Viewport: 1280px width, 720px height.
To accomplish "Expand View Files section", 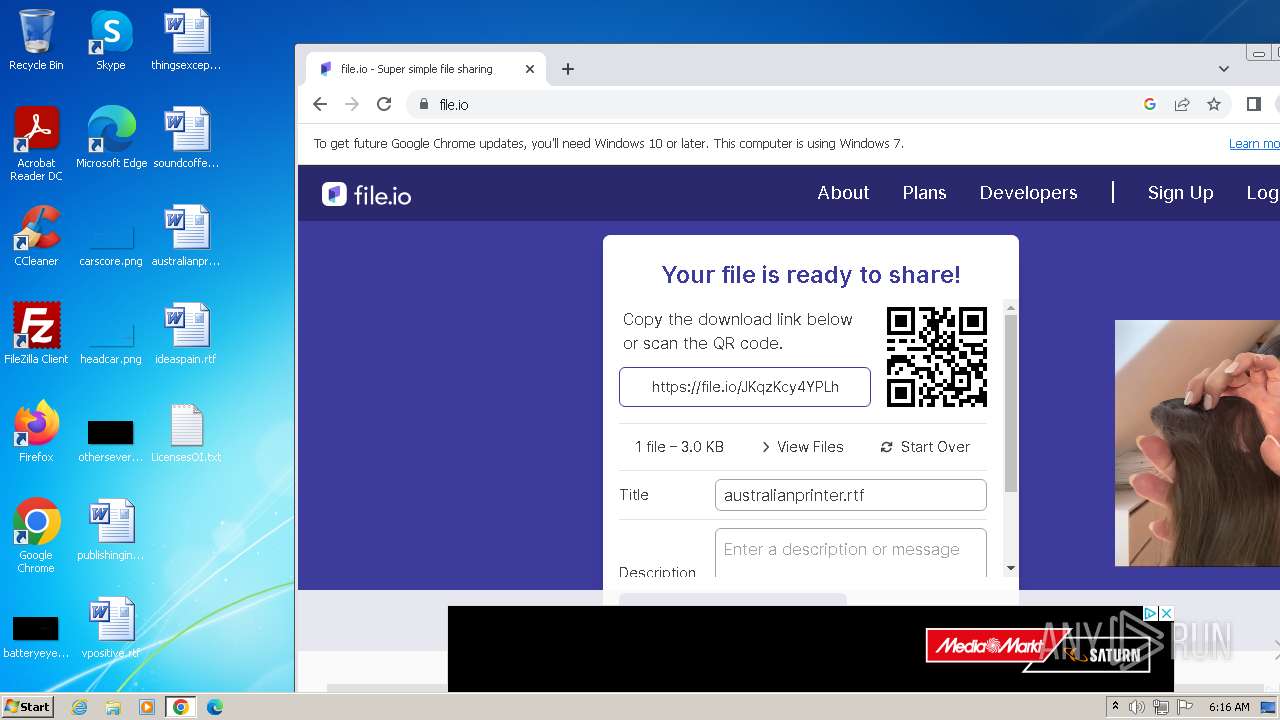I will (802, 447).
